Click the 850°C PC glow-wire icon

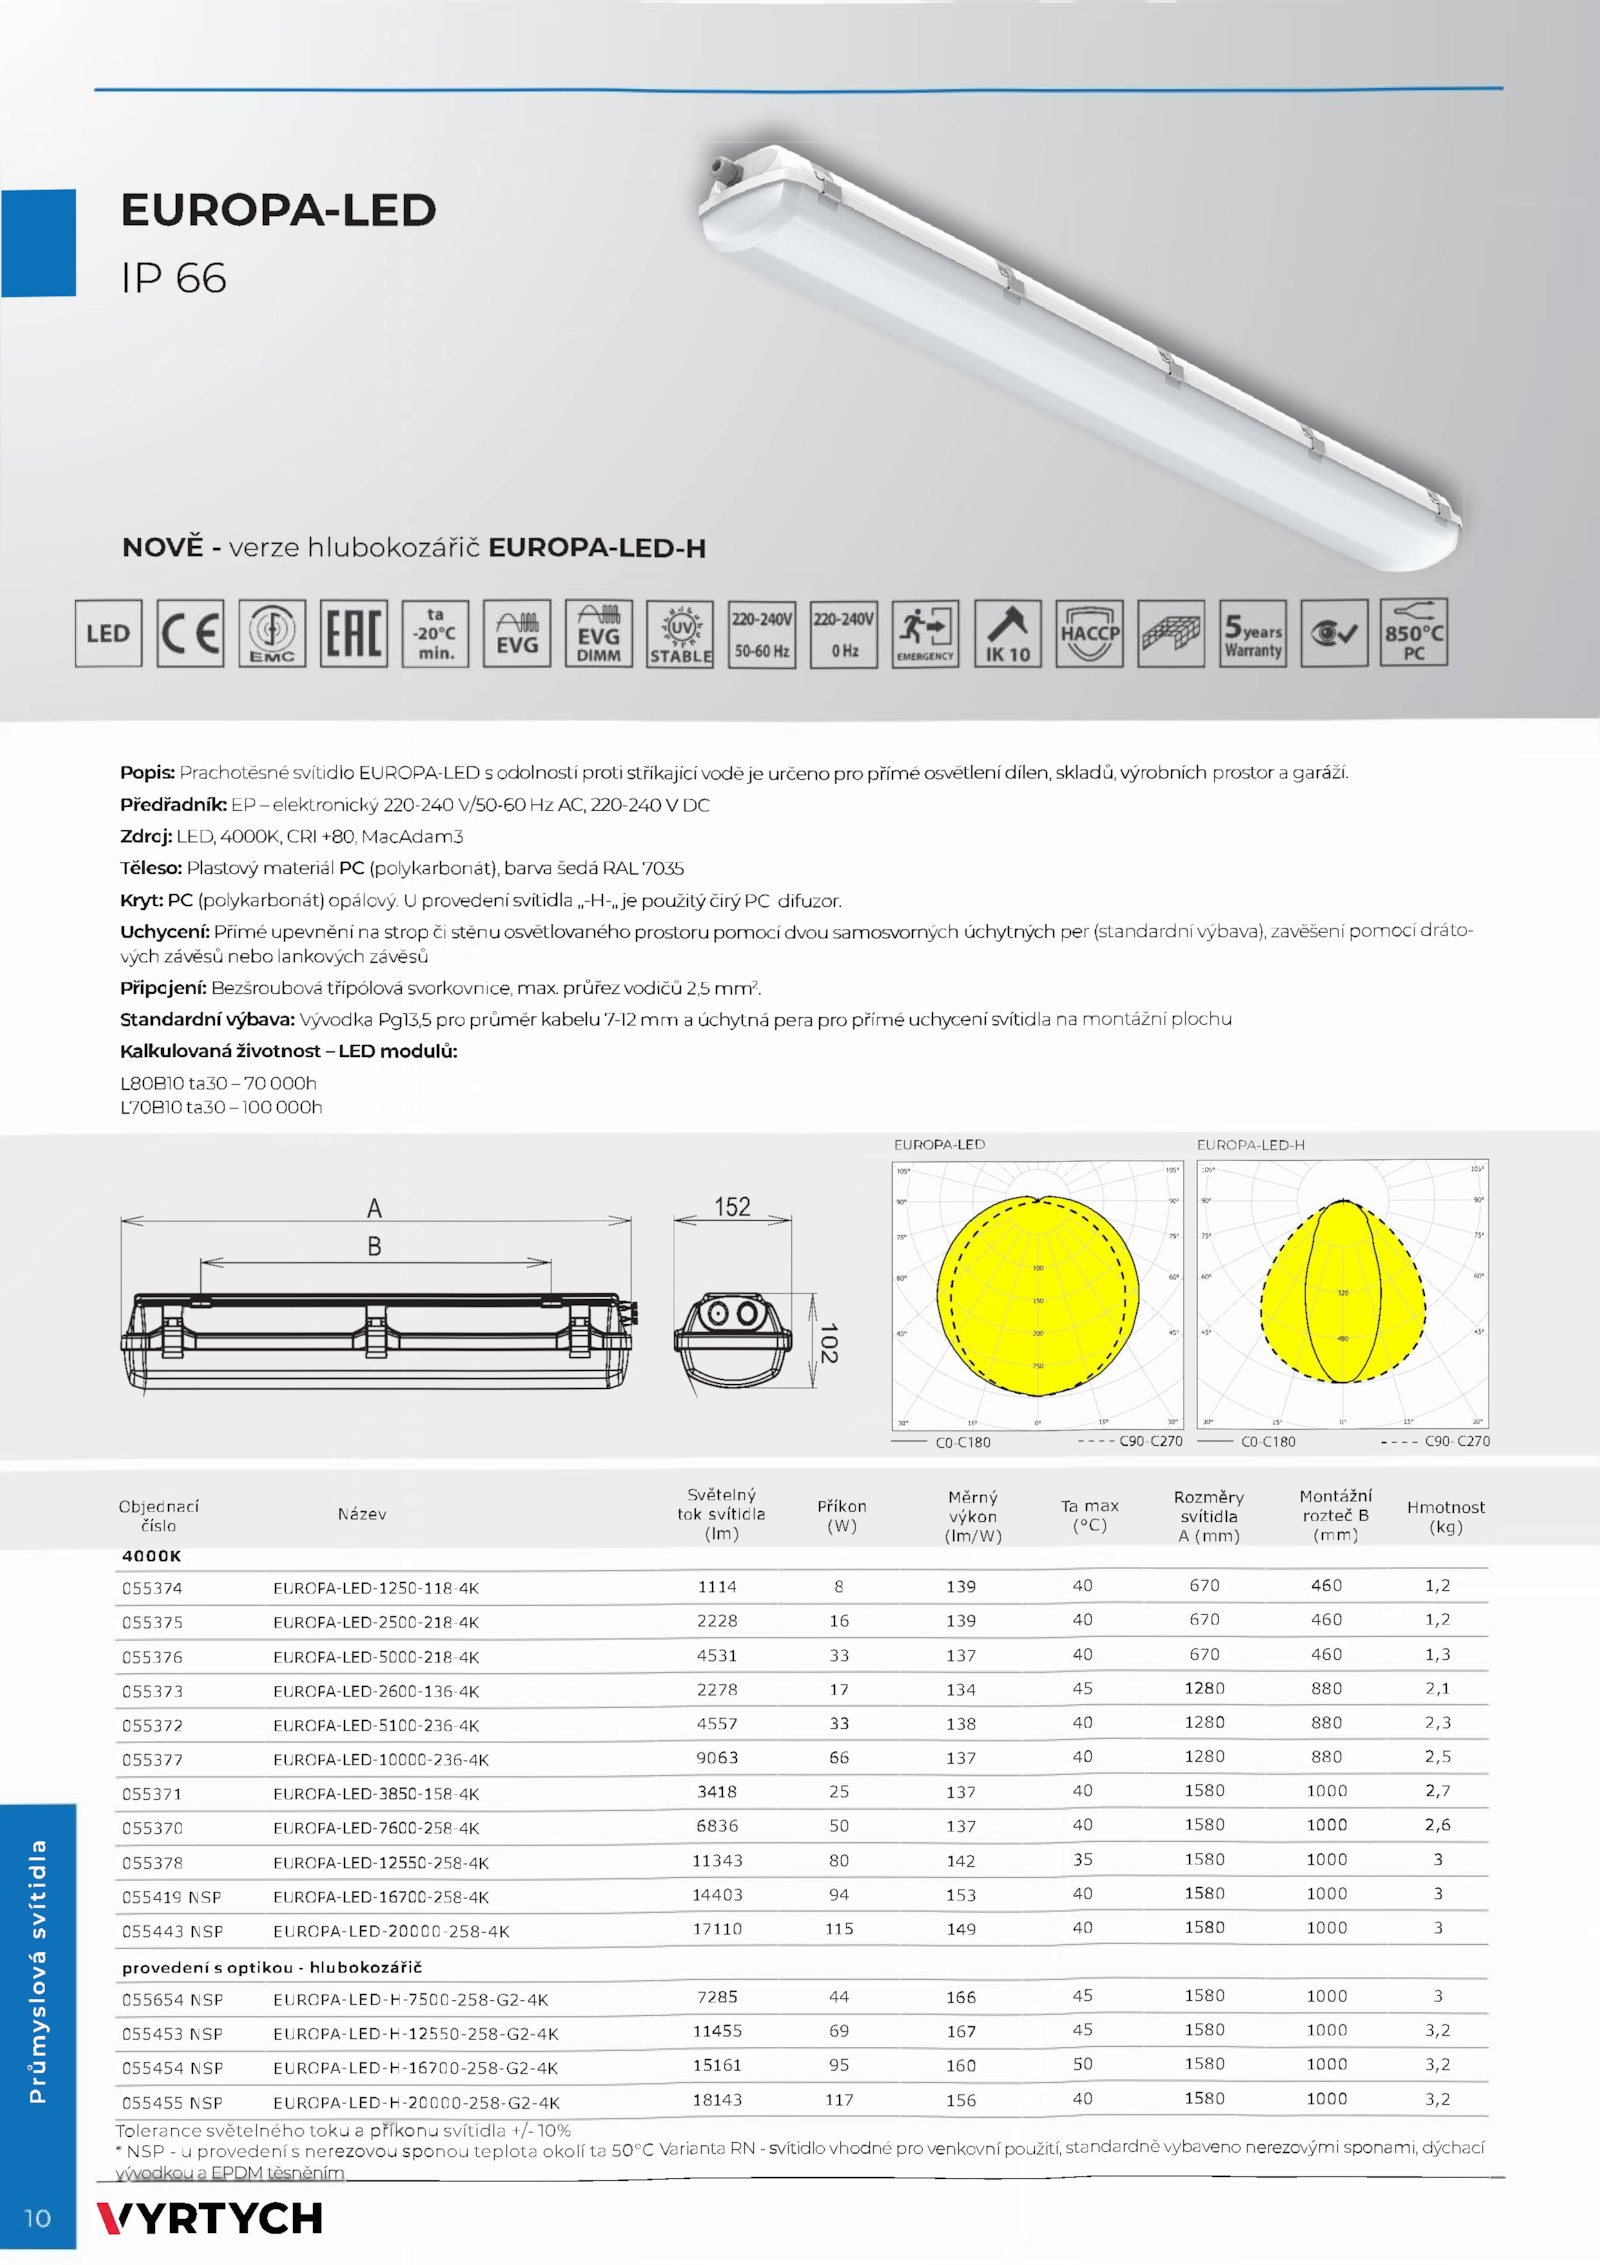[x=1414, y=632]
